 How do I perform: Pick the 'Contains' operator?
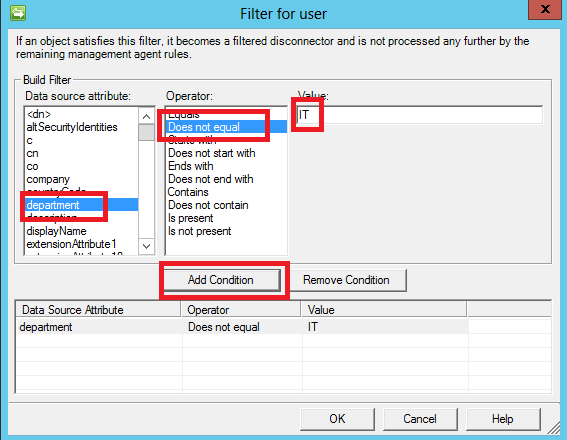click(188, 192)
